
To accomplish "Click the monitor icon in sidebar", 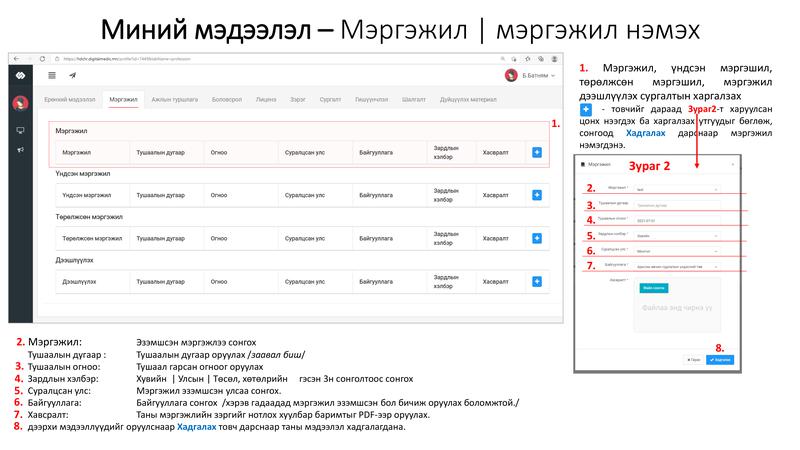I will (x=20, y=130).
